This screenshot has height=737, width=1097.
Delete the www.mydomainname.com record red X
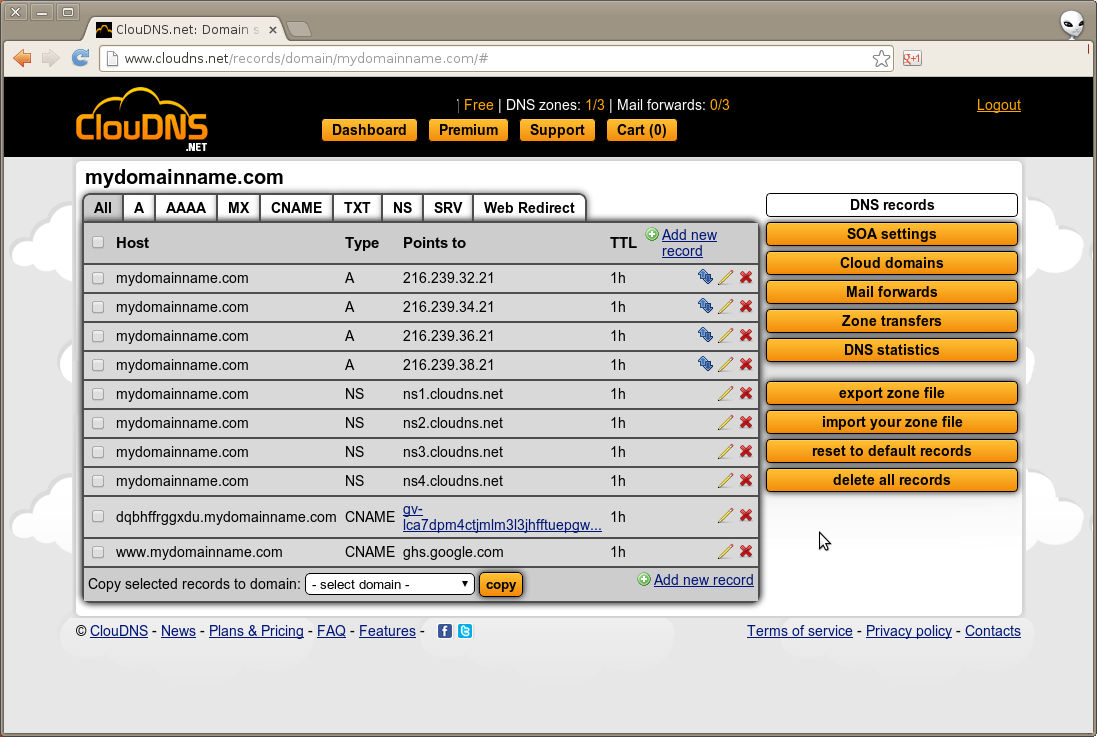(746, 552)
